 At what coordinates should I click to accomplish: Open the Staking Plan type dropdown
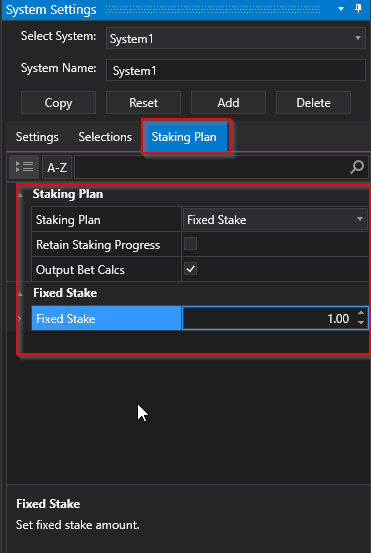(x=275, y=219)
